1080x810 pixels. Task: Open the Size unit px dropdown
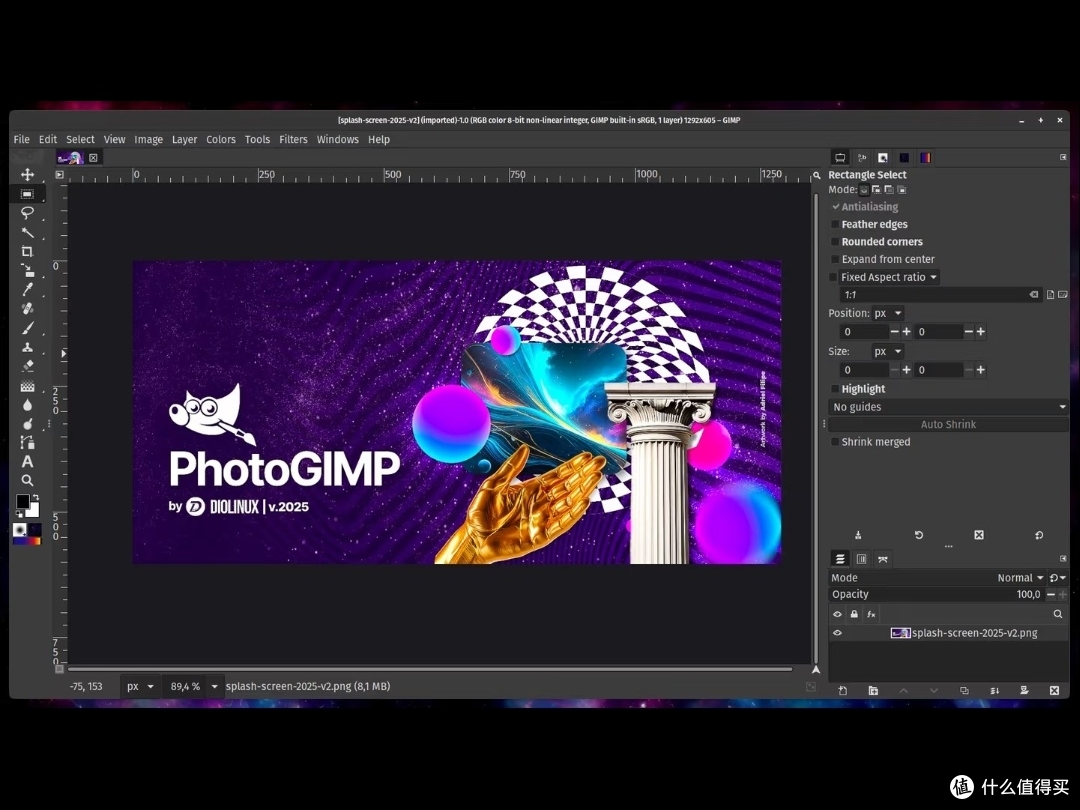coord(888,351)
